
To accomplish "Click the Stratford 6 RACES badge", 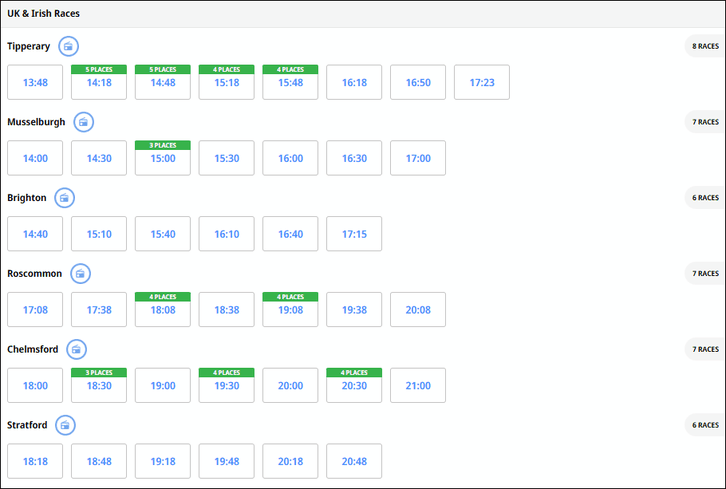I will click(x=705, y=425).
